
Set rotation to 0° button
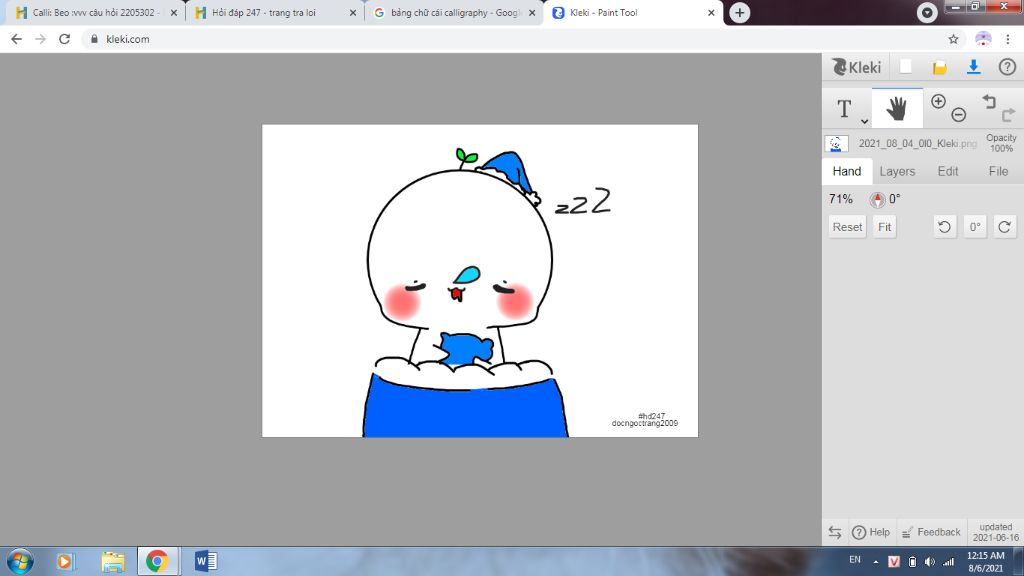pos(974,227)
